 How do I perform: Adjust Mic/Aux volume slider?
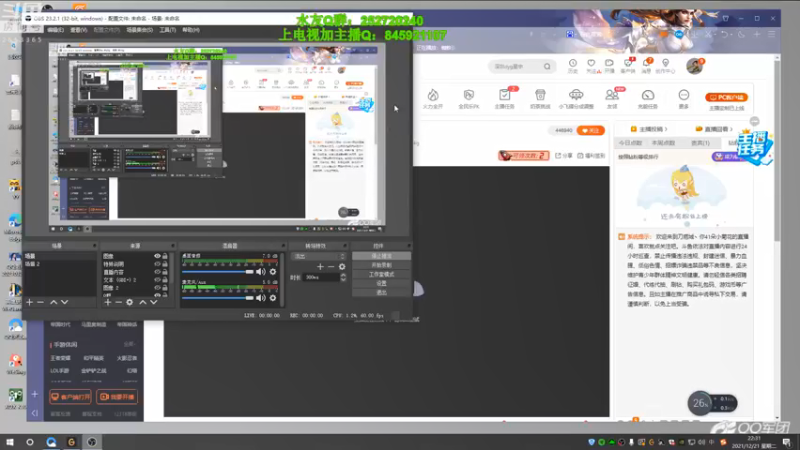point(218,298)
